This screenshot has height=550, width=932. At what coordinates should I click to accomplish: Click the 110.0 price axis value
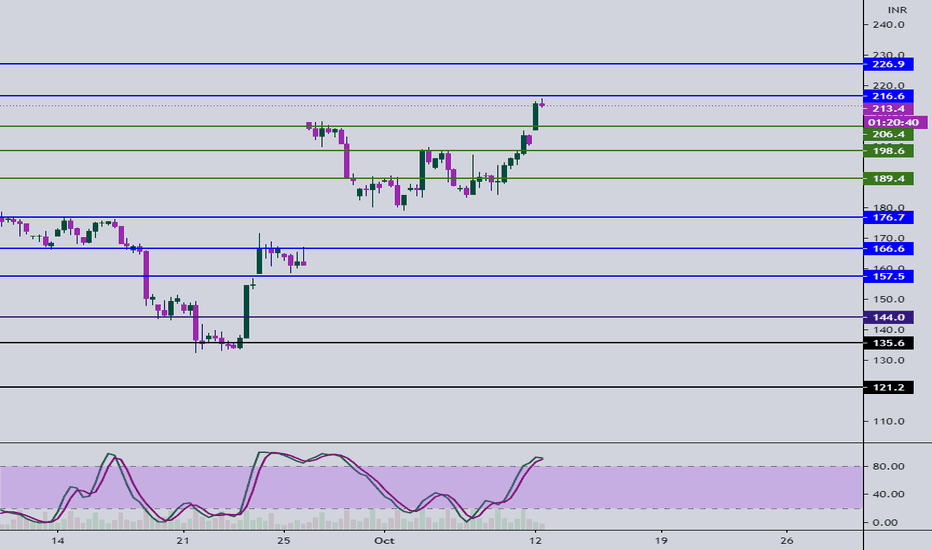pyautogui.click(x=889, y=422)
